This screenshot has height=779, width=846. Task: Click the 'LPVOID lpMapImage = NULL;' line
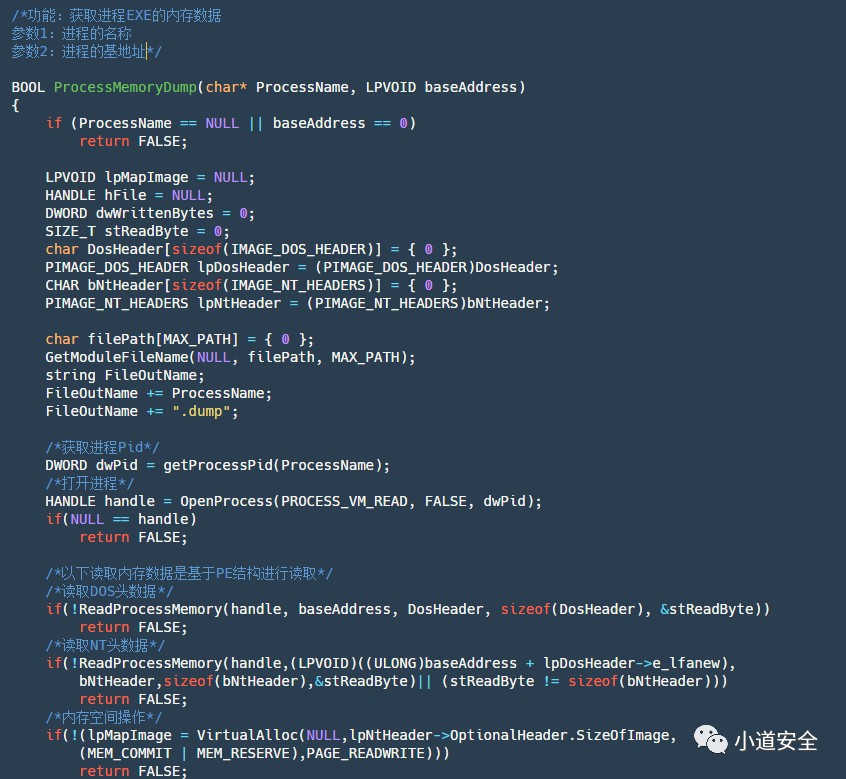[x=149, y=177]
